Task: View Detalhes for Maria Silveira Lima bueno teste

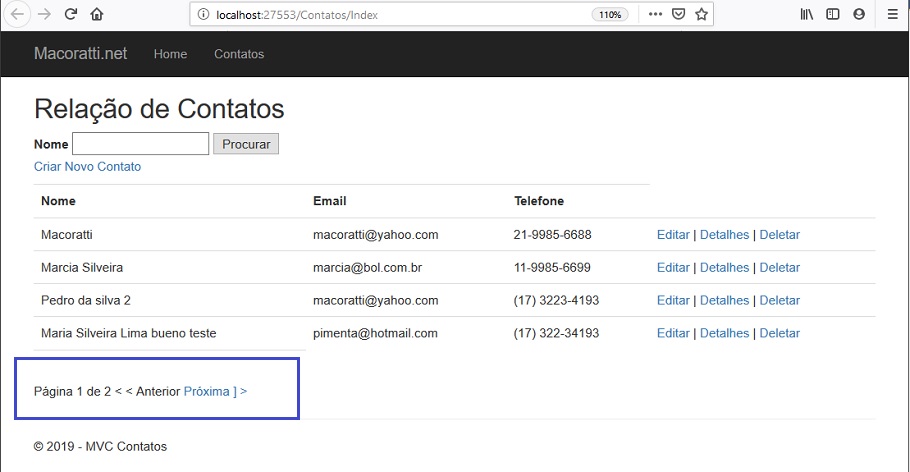Action: point(724,333)
